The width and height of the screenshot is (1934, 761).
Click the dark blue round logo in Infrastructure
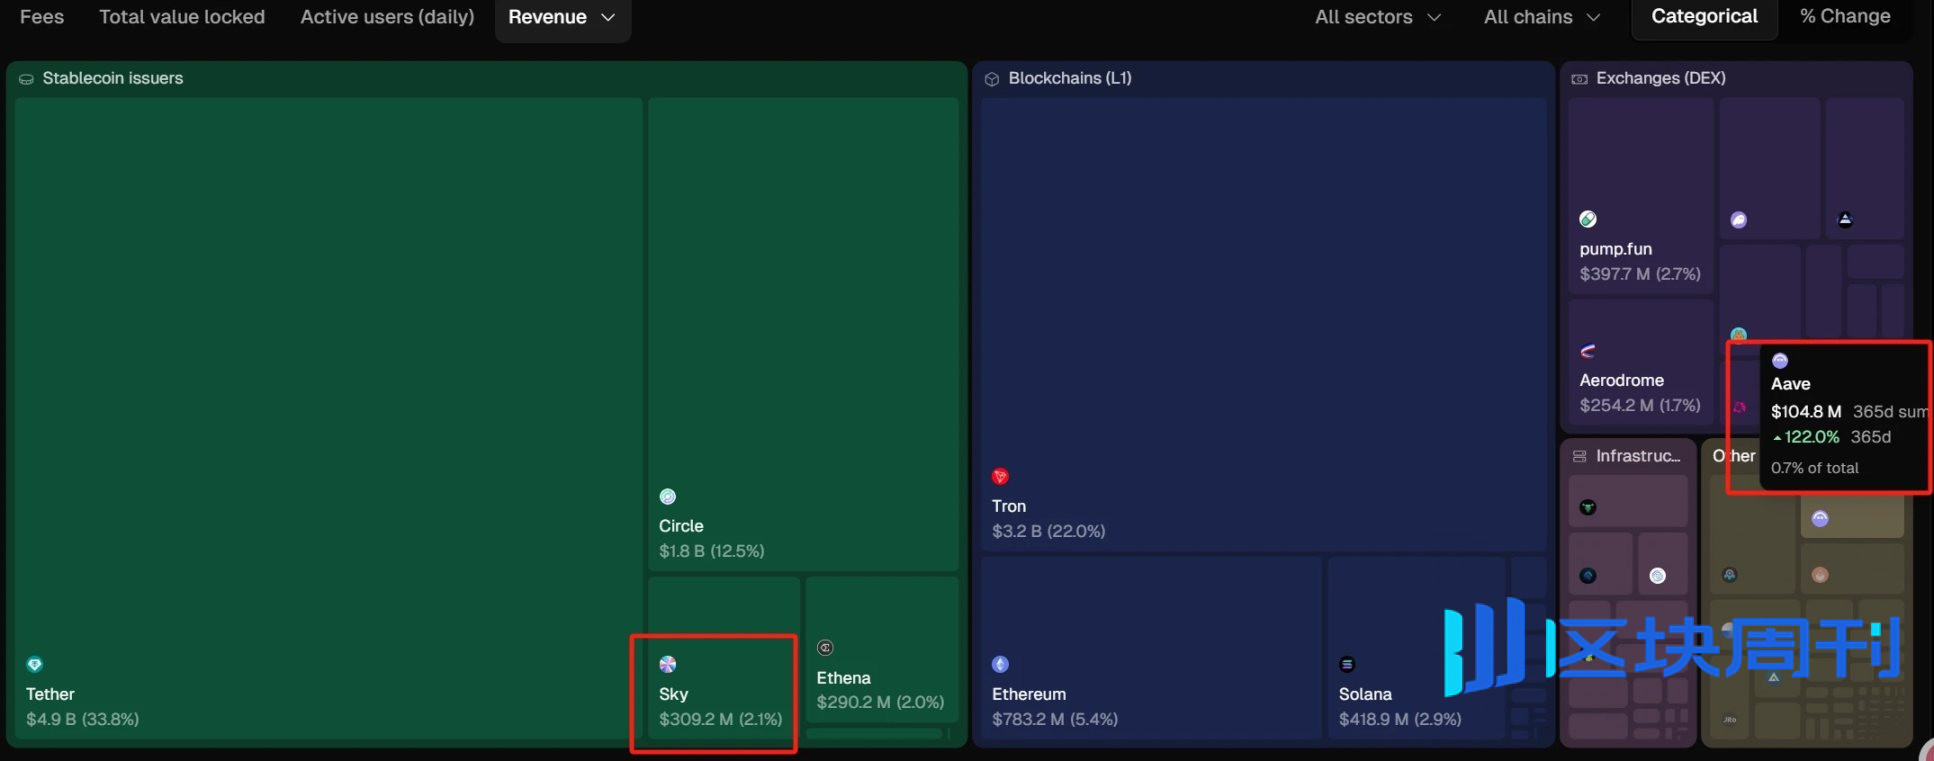pos(1588,576)
